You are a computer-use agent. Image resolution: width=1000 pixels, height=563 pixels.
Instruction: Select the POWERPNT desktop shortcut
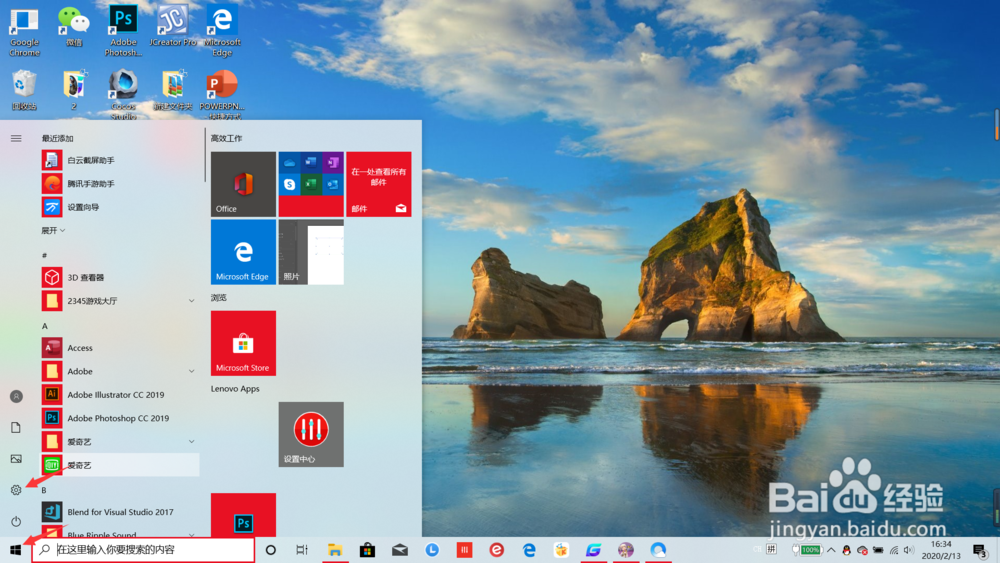(222, 95)
